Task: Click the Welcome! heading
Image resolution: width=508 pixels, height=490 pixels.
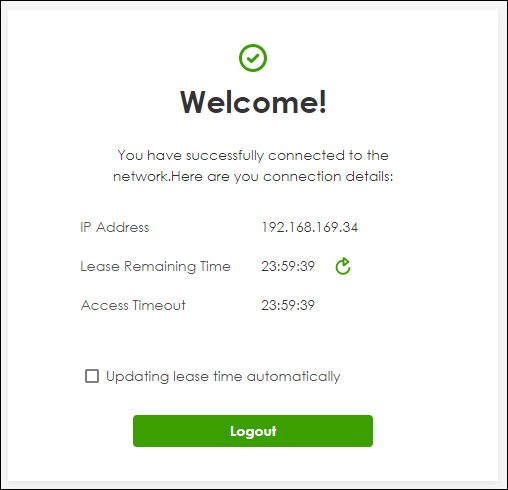Action: tap(253, 102)
